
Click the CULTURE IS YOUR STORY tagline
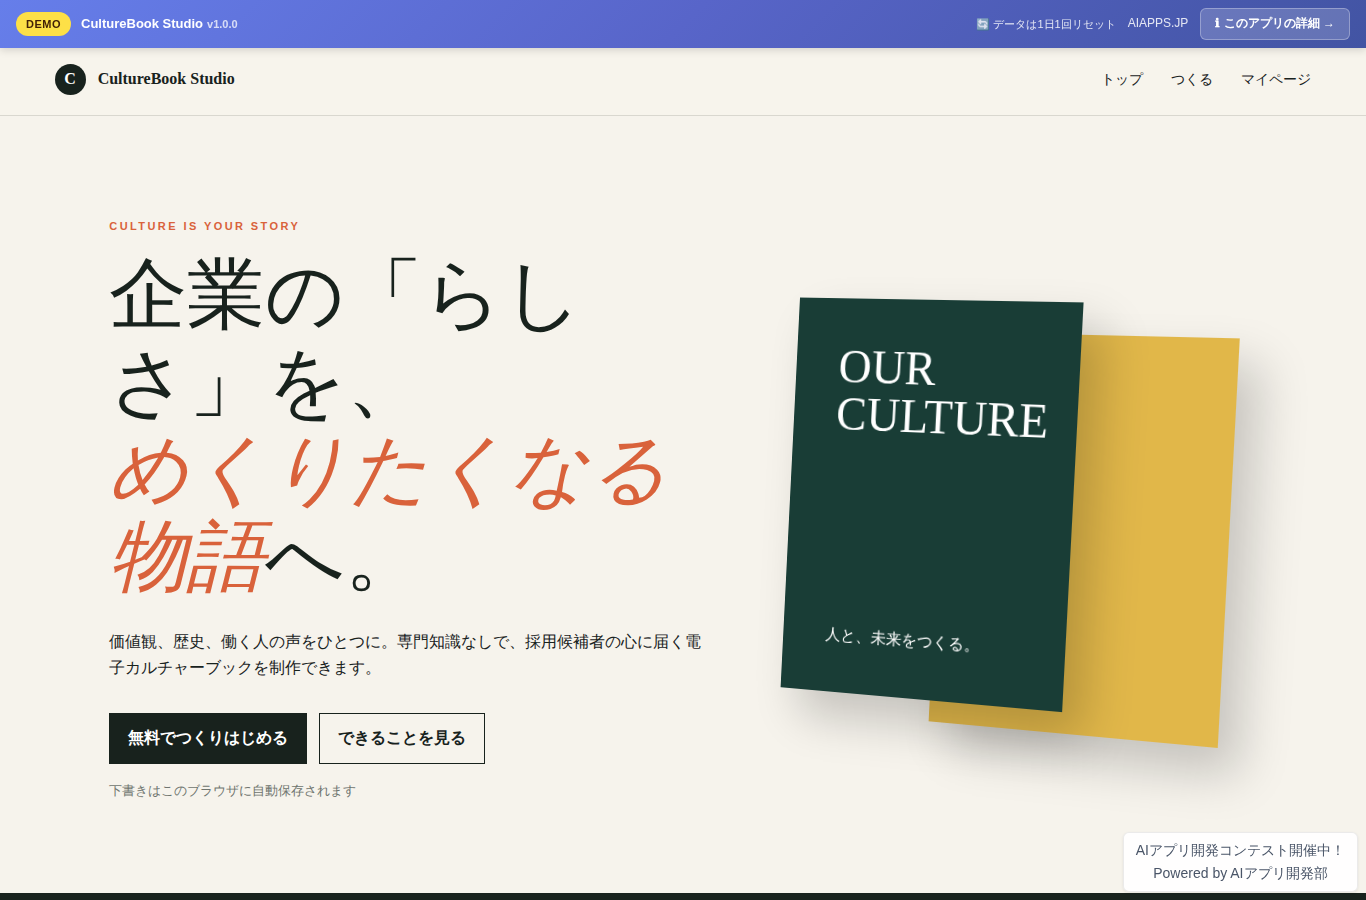204,226
